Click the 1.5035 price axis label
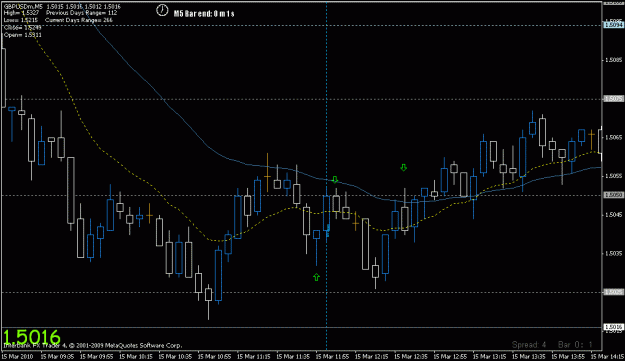 [613, 253]
